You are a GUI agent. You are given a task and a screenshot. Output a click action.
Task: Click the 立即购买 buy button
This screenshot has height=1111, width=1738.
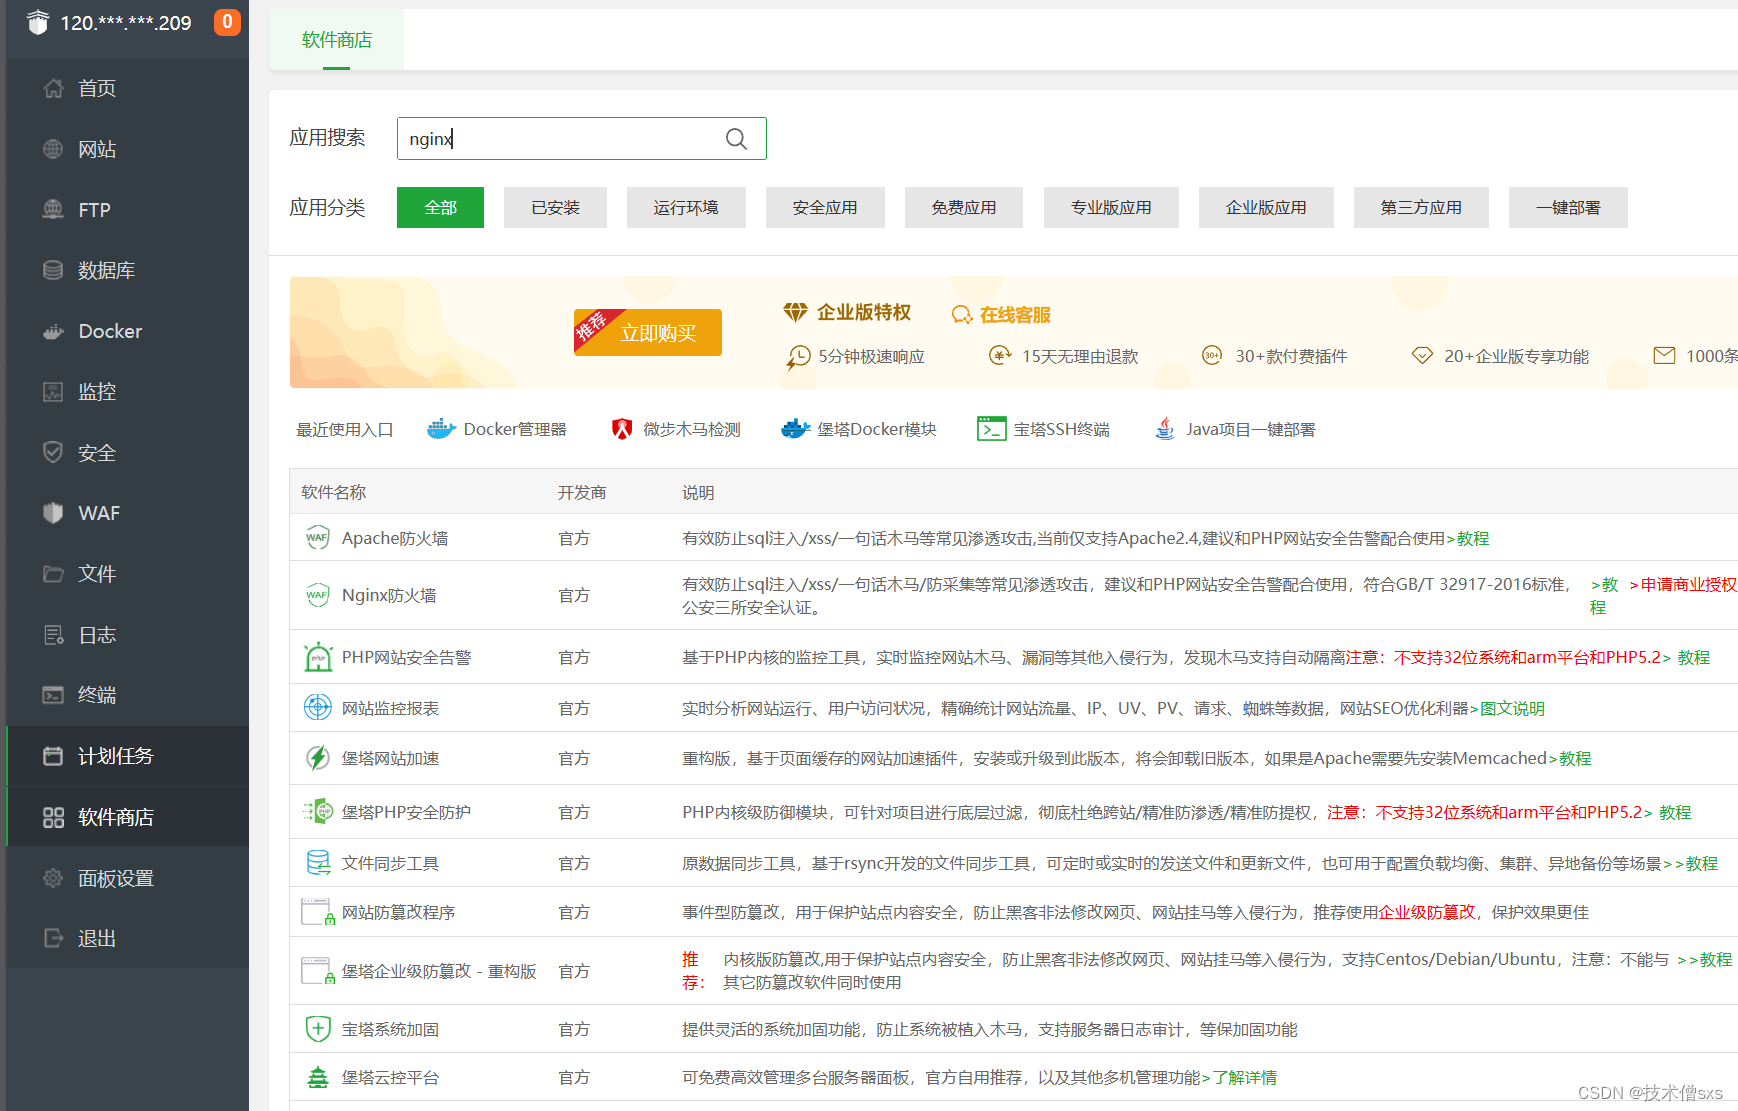[648, 333]
